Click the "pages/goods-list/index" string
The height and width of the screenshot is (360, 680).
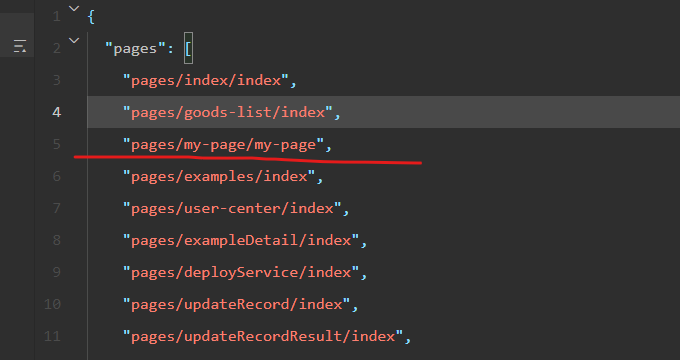coord(228,113)
